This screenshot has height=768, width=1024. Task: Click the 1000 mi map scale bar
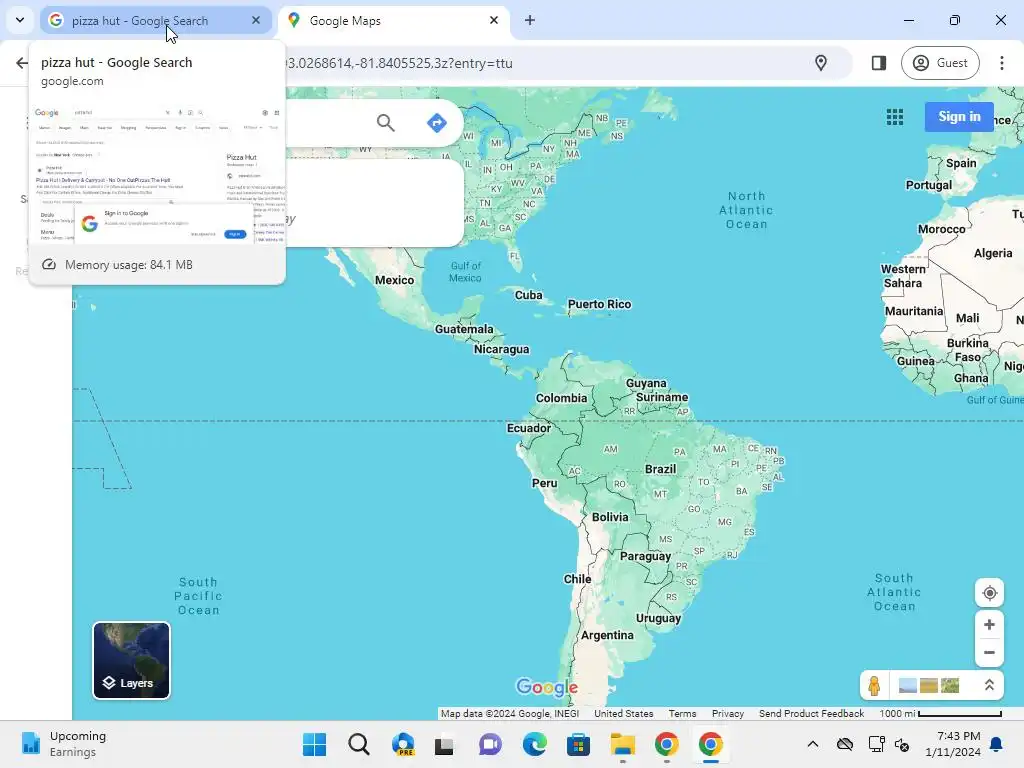pyautogui.click(x=940, y=713)
